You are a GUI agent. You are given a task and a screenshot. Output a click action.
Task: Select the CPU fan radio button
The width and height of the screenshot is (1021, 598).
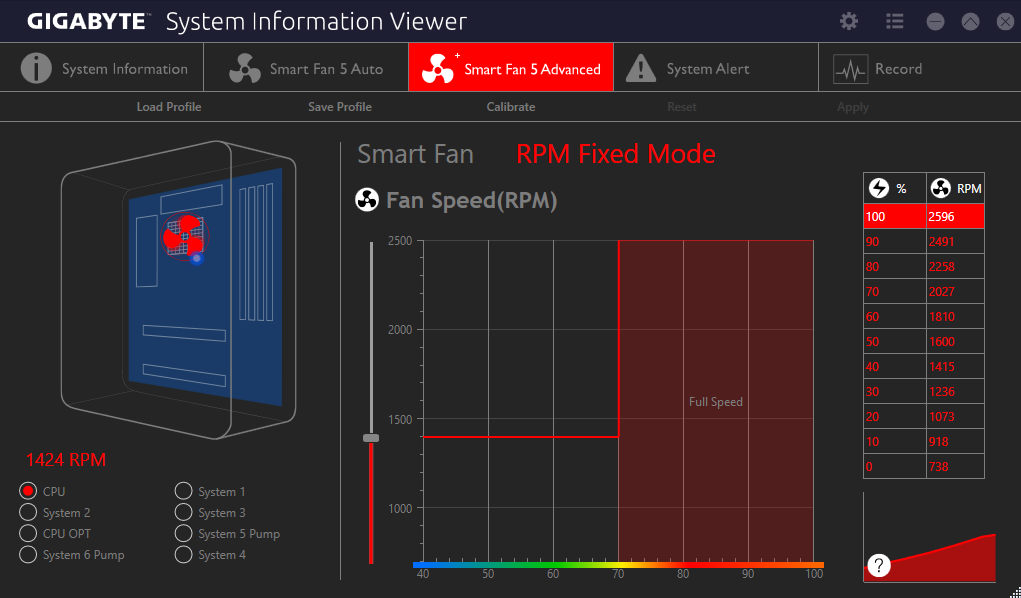(x=28, y=491)
